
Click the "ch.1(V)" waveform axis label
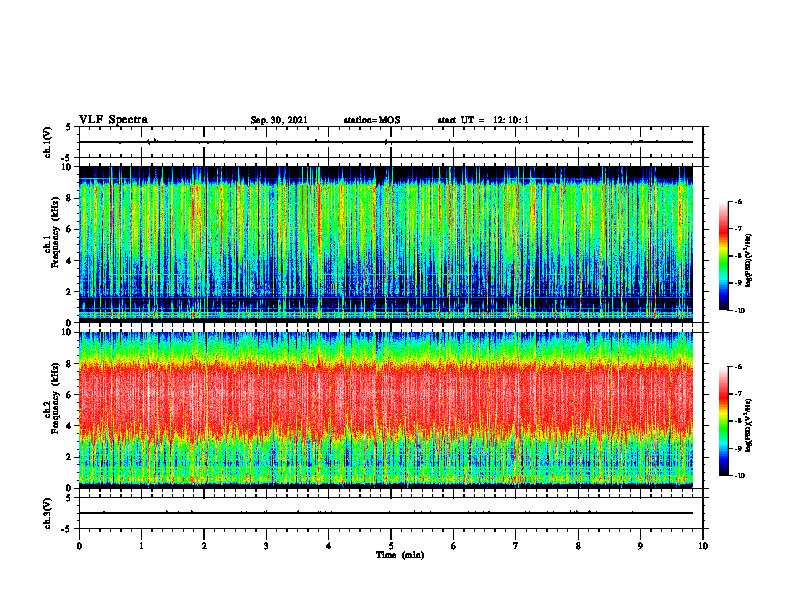pyautogui.click(x=47, y=142)
